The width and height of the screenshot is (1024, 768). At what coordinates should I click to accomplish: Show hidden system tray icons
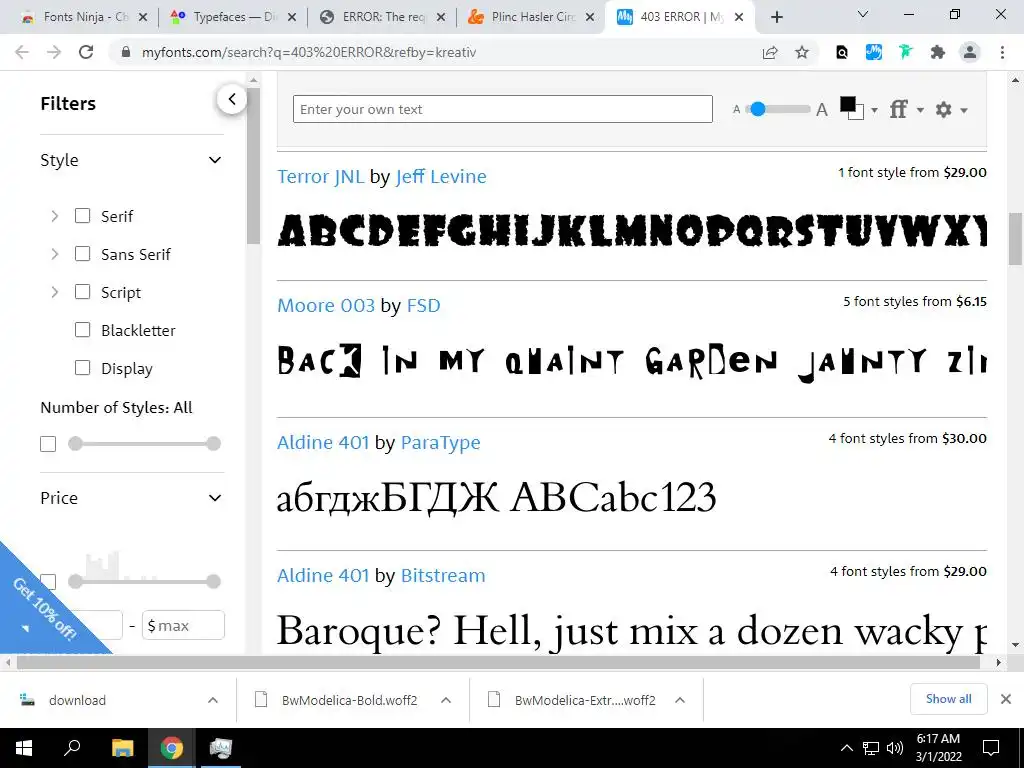(846, 748)
